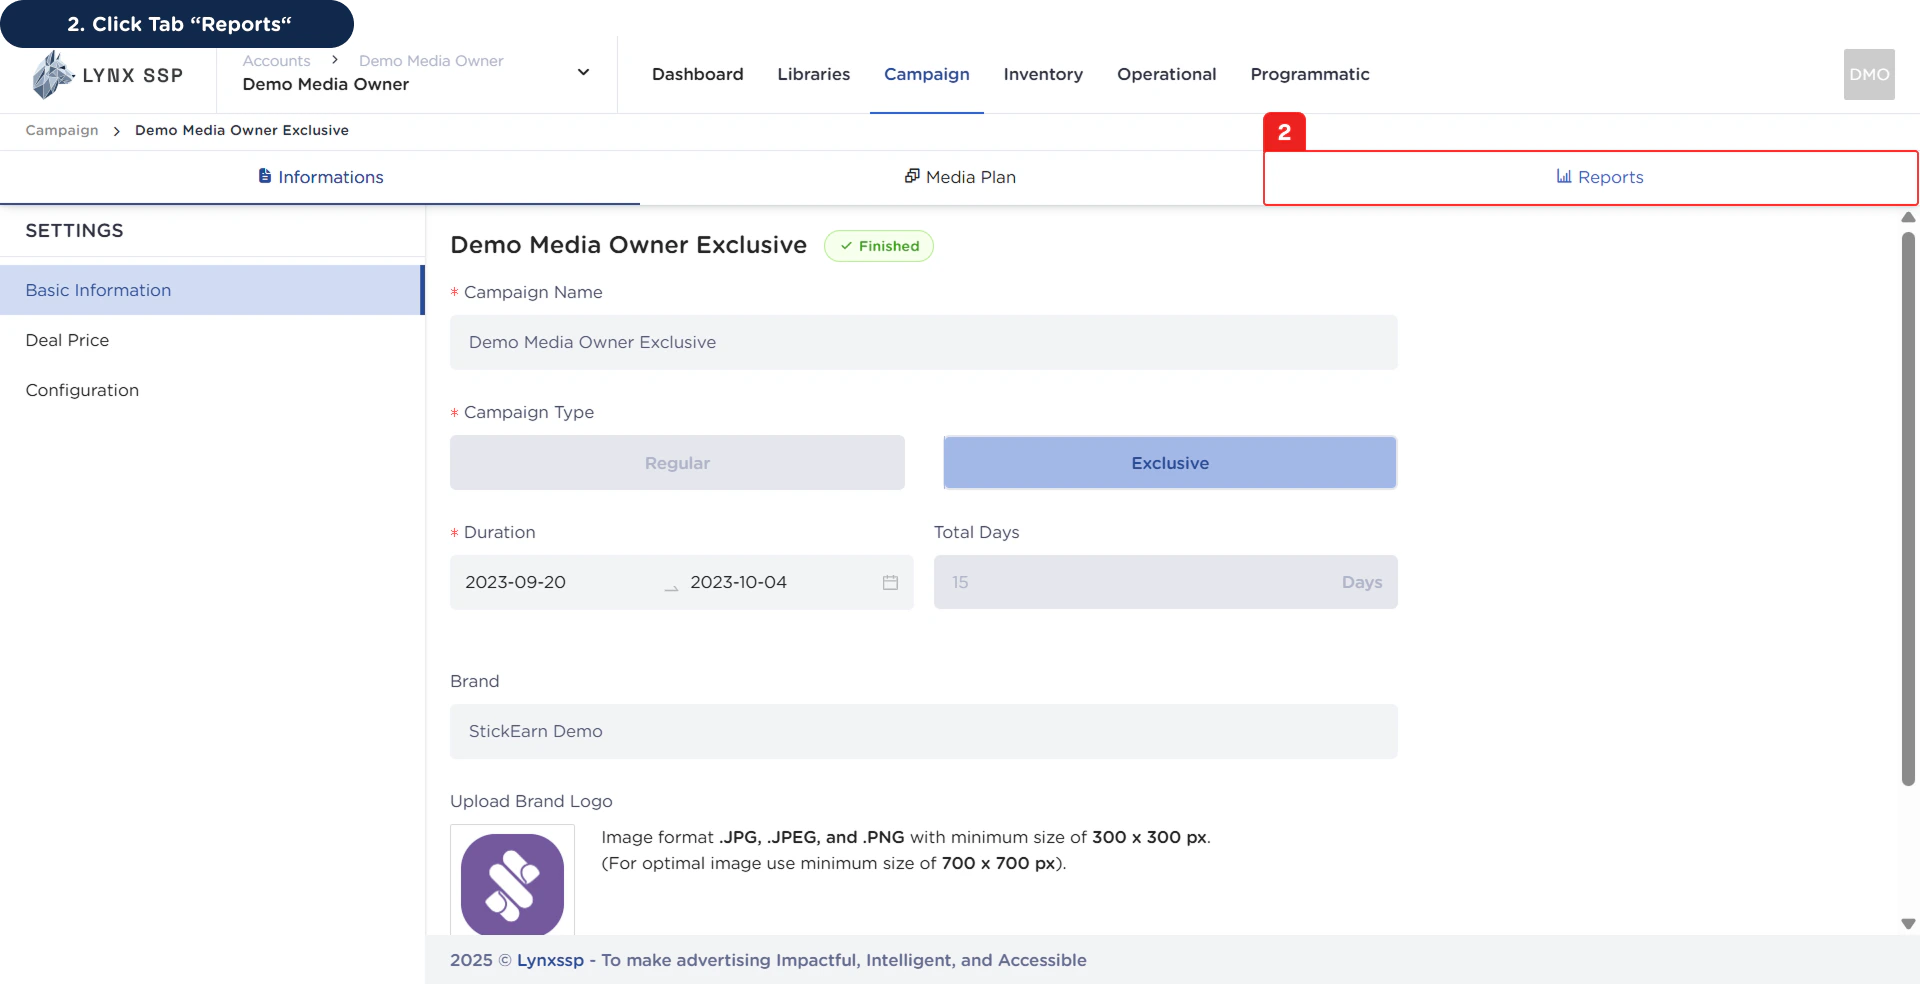Click the scroll-down arrow icon

pos(1907,923)
